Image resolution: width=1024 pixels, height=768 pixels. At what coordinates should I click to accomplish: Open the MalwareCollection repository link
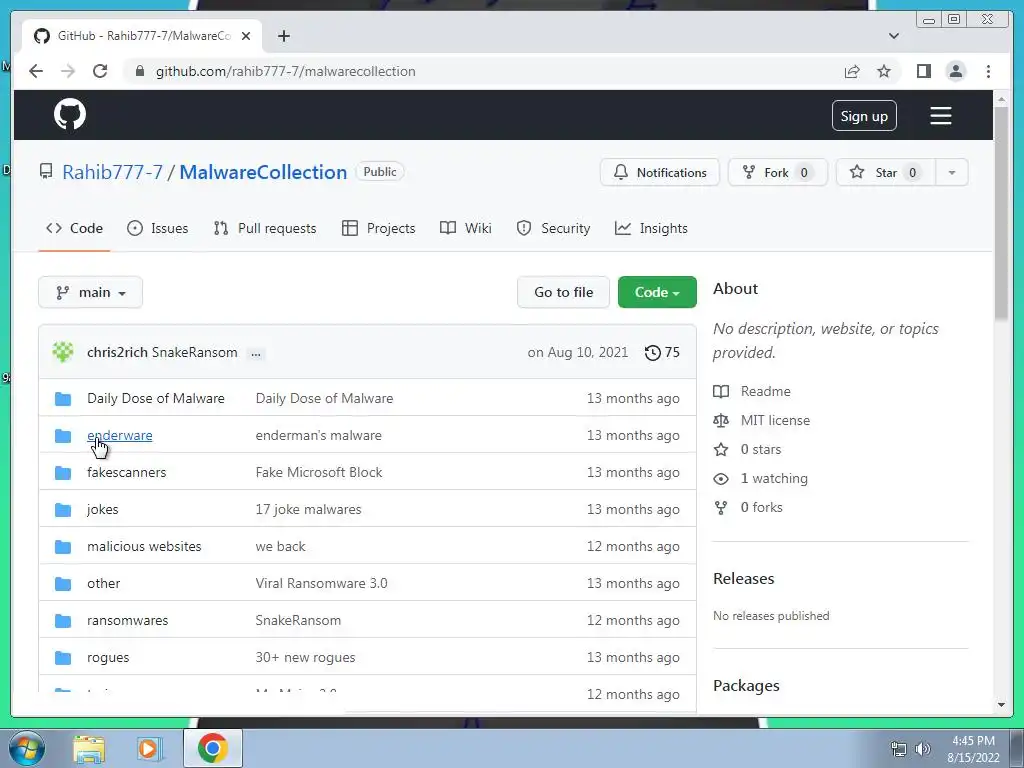tap(263, 172)
